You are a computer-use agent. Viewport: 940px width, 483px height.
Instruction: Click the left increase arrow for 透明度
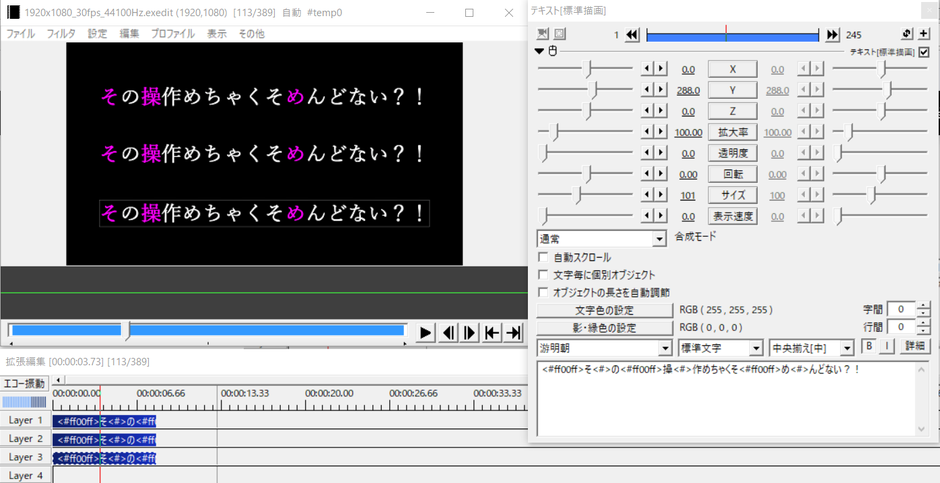pos(660,153)
